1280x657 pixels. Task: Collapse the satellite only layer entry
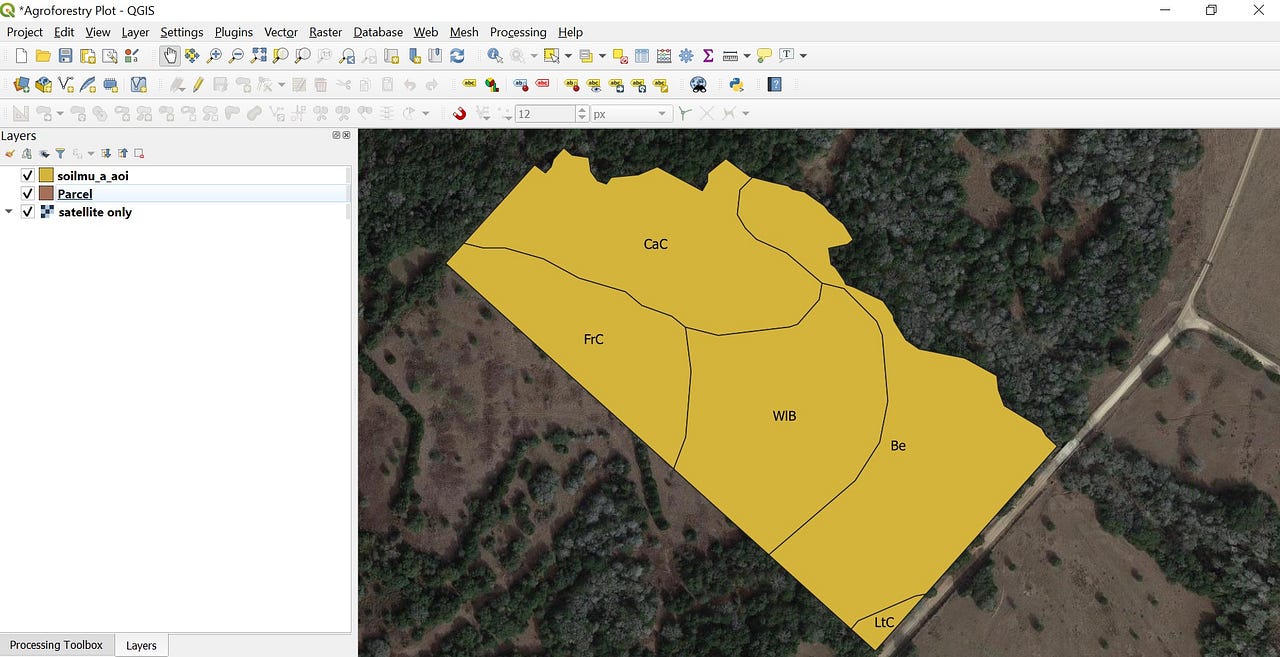9,211
